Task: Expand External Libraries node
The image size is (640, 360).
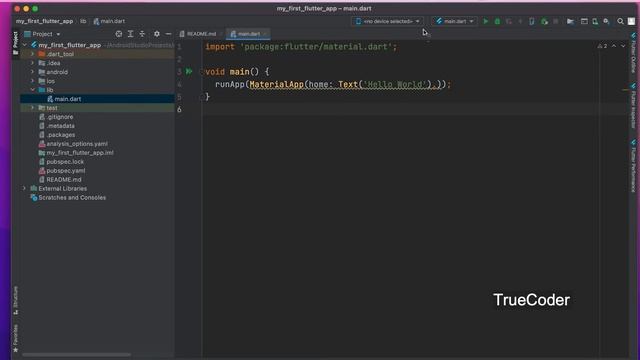Action: (x=24, y=189)
